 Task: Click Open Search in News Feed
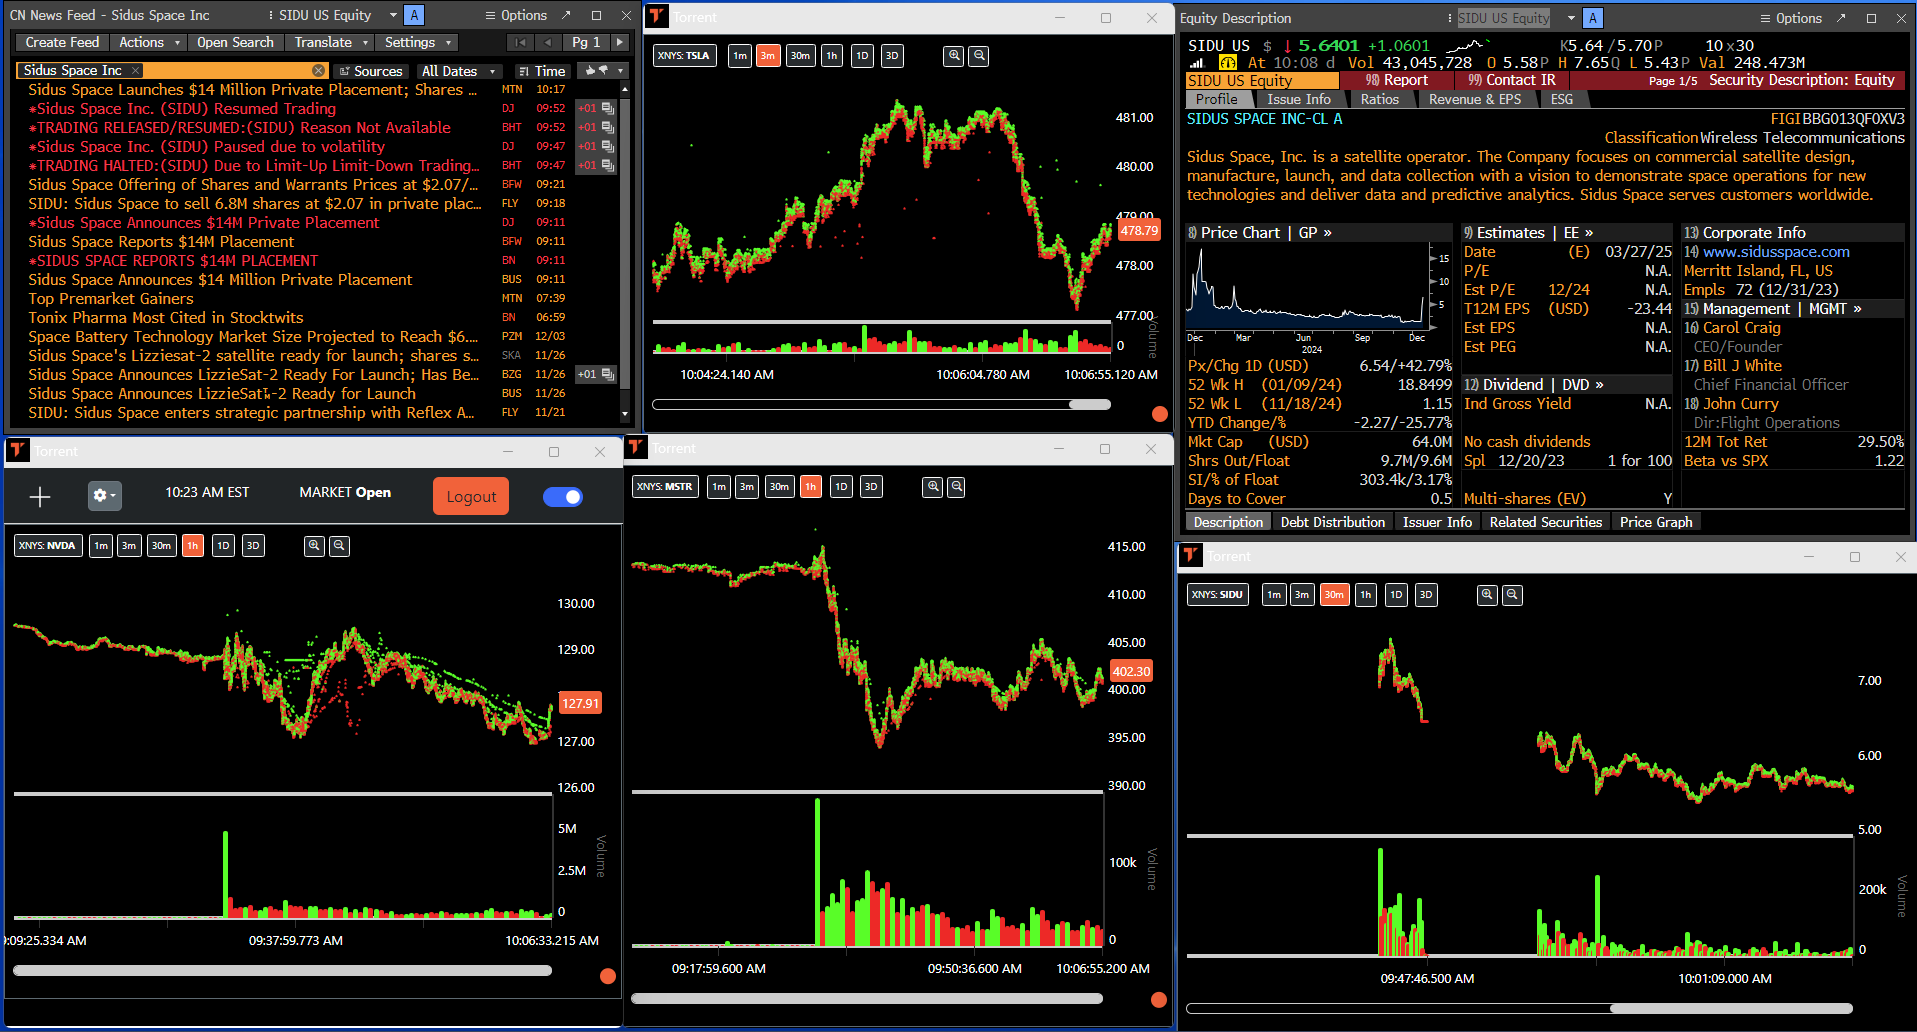[235, 42]
